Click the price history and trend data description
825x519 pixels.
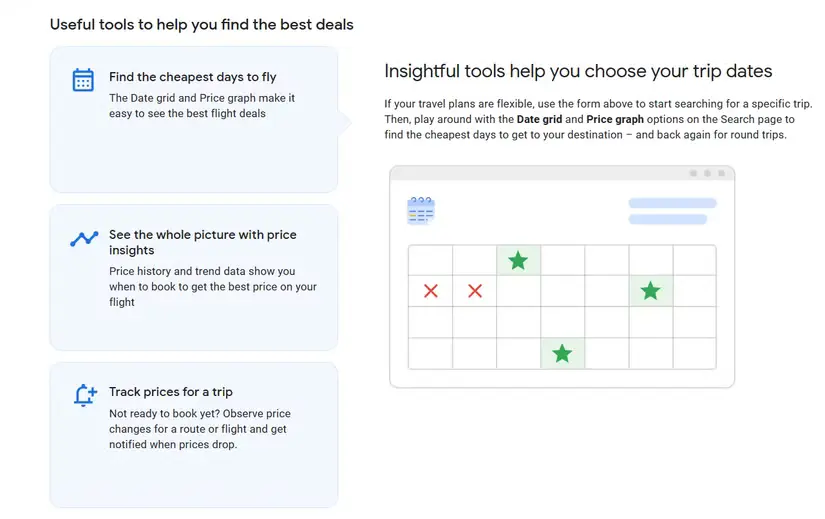[212, 286]
